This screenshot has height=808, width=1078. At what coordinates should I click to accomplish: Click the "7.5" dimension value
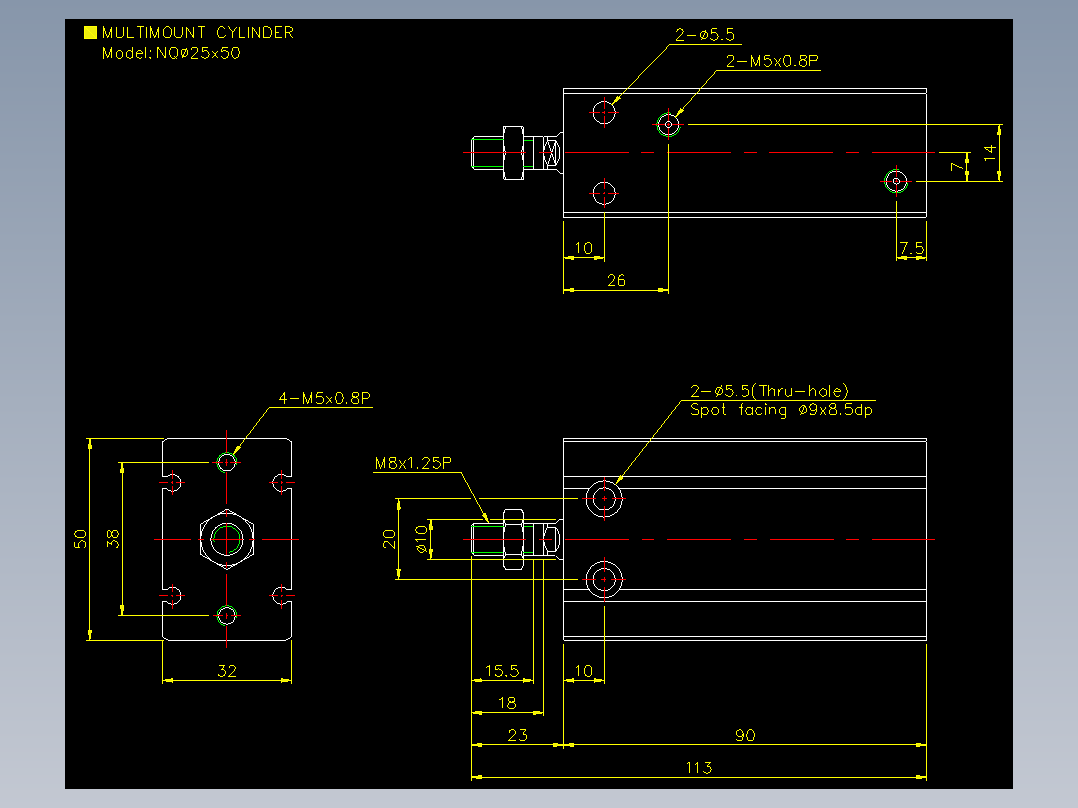click(x=912, y=248)
